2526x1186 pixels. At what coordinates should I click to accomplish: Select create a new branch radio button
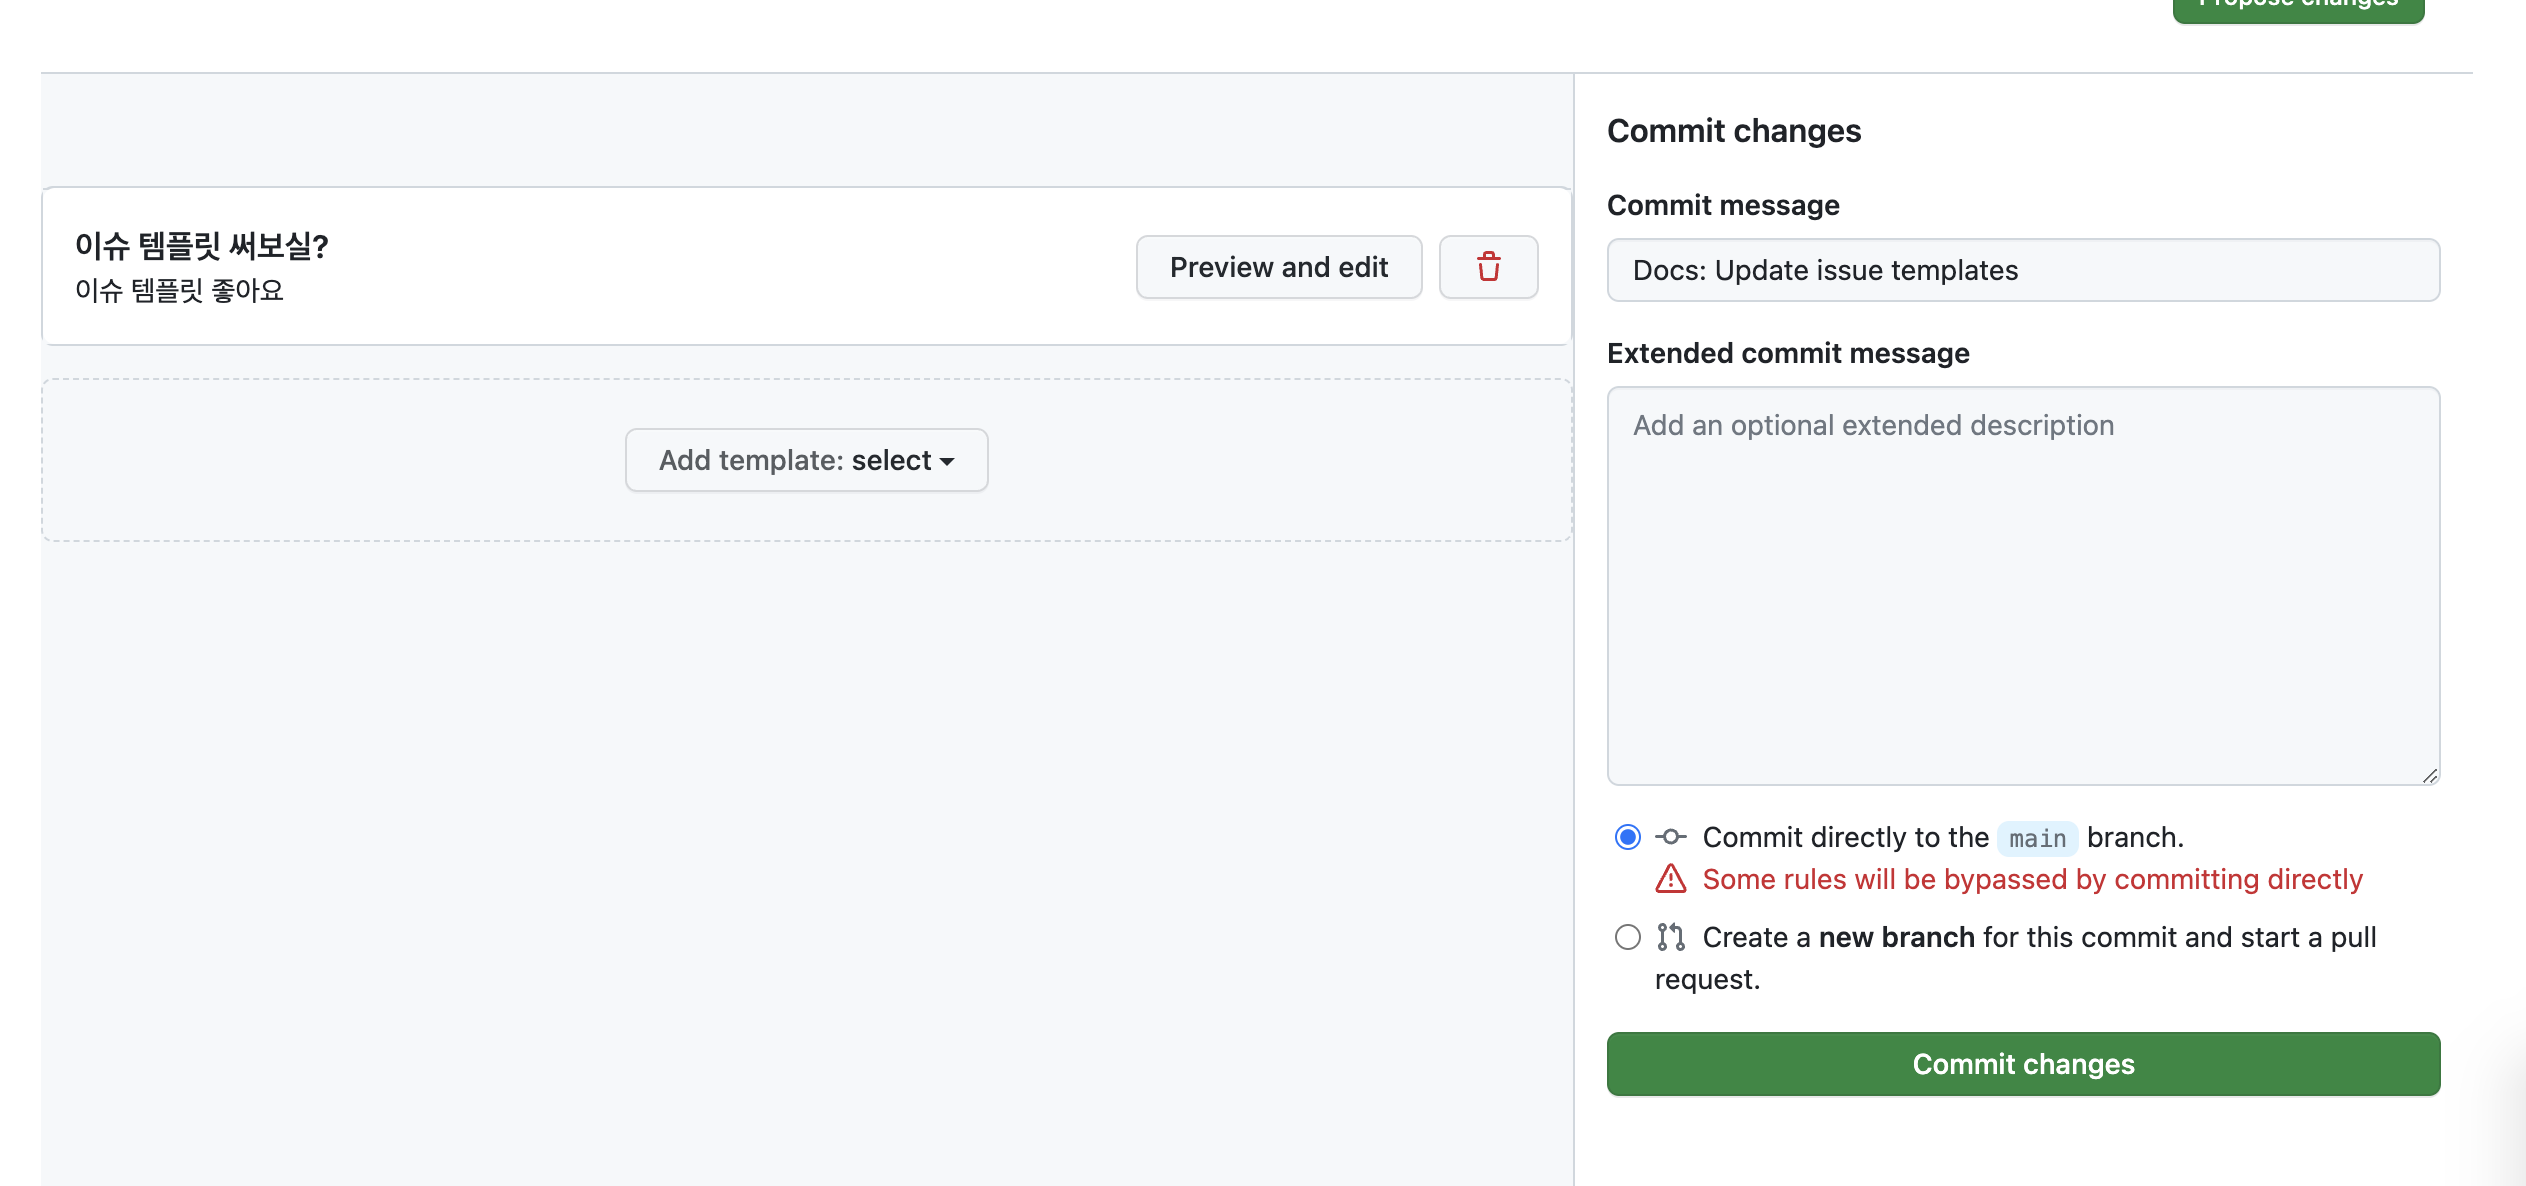pyautogui.click(x=1627, y=937)
